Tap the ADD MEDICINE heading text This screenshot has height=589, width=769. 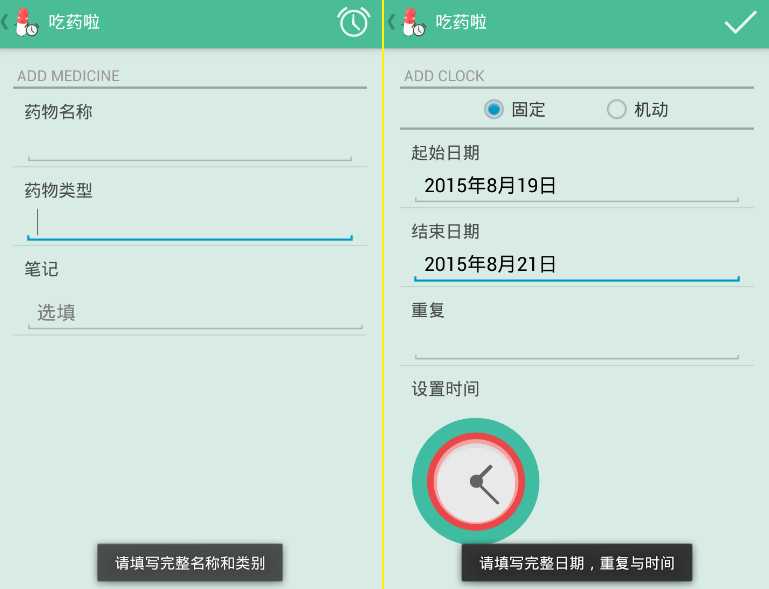tap(68, 76)
